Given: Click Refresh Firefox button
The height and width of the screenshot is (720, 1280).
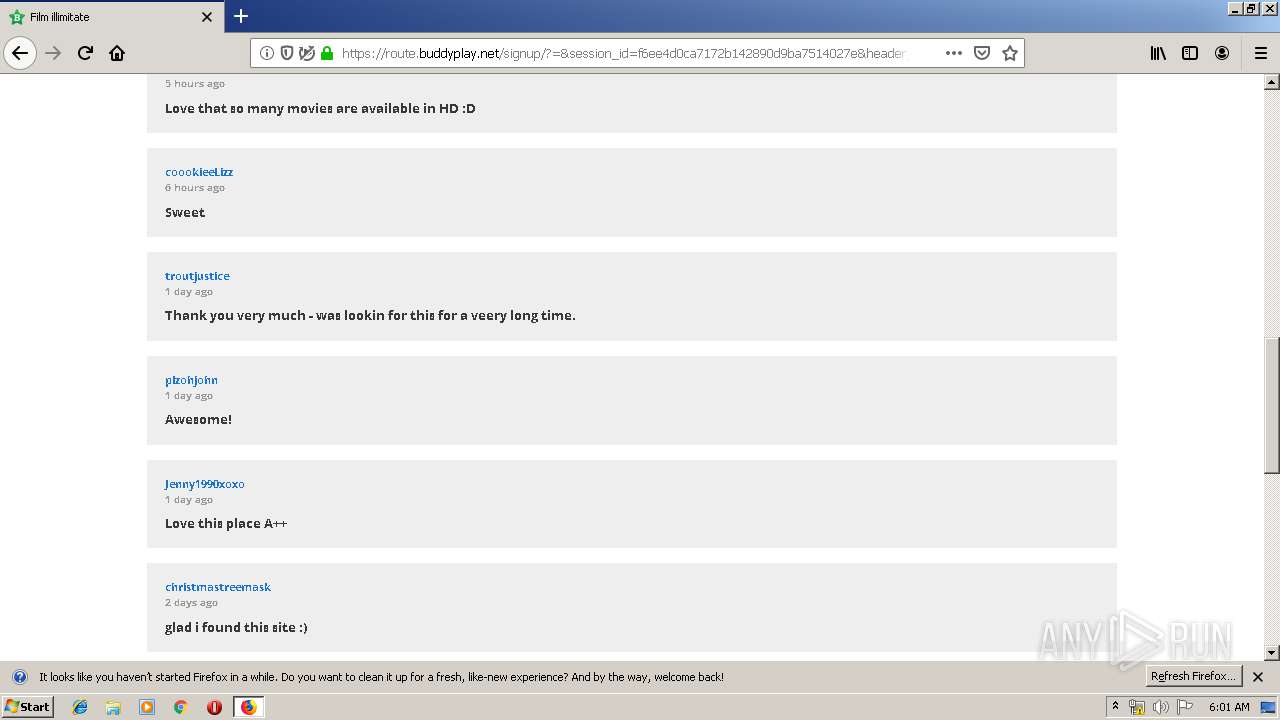Looking at the screenshot, I should coord(1194,677).
